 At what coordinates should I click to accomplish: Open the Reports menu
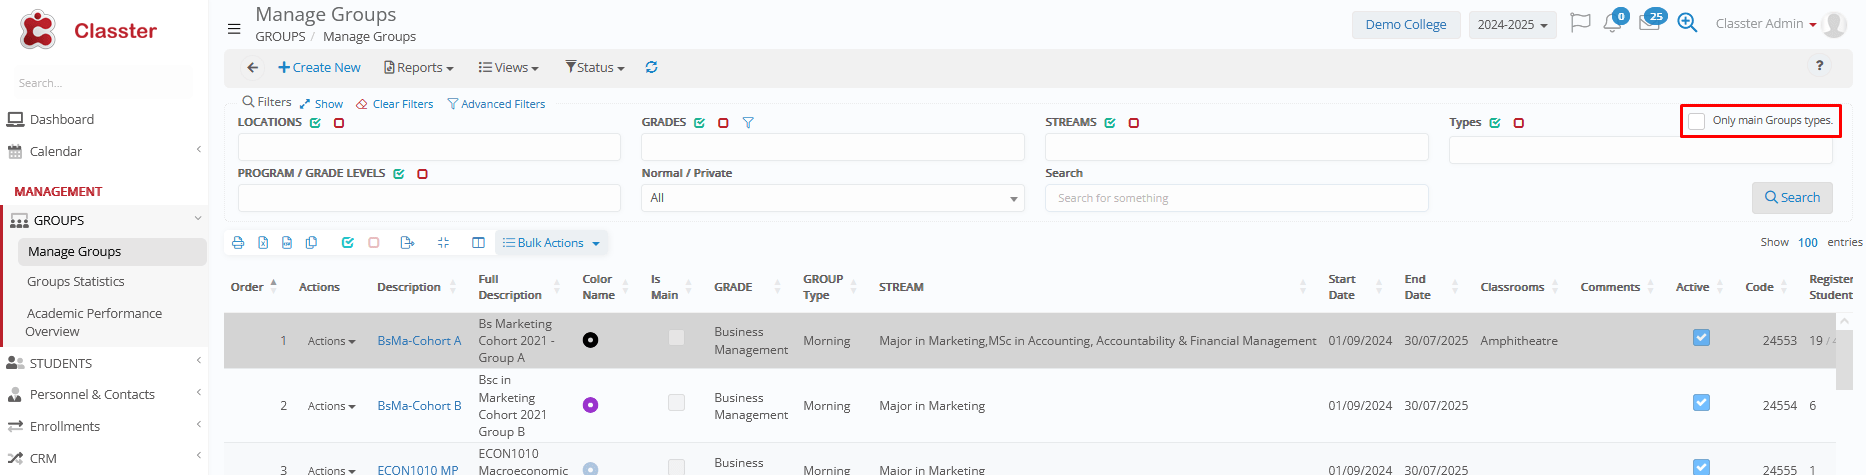(419, 67)
